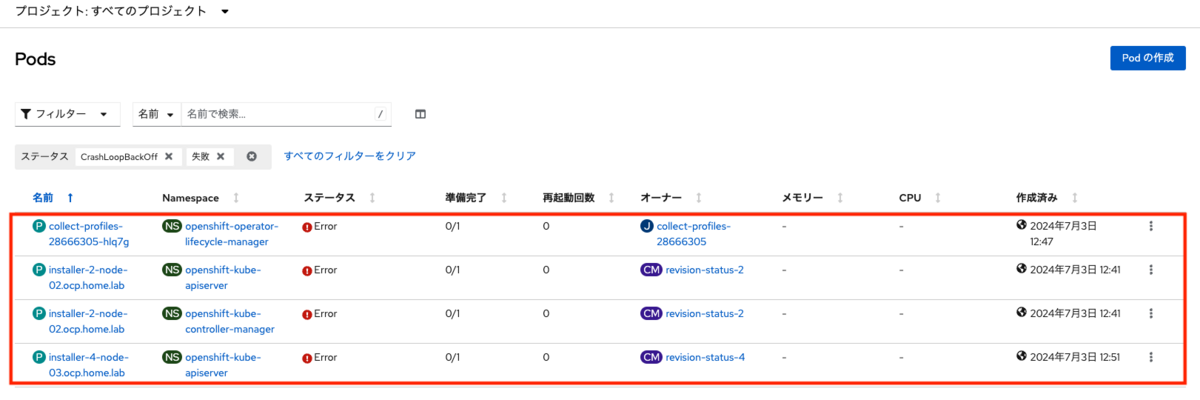Screen dimensions: 1200x400
Task: Open the column management icon
Action: point(420,114)
